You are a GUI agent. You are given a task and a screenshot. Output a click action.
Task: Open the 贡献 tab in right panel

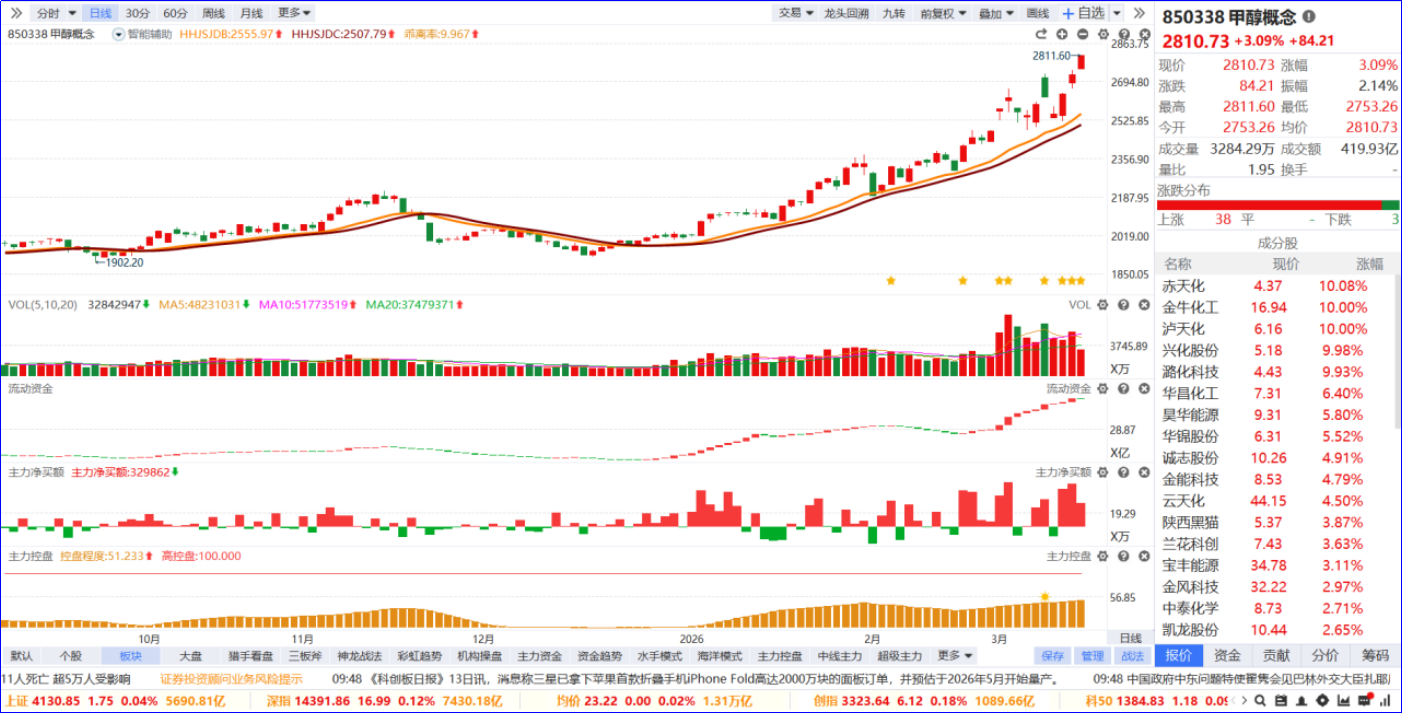coord(1276,655)
